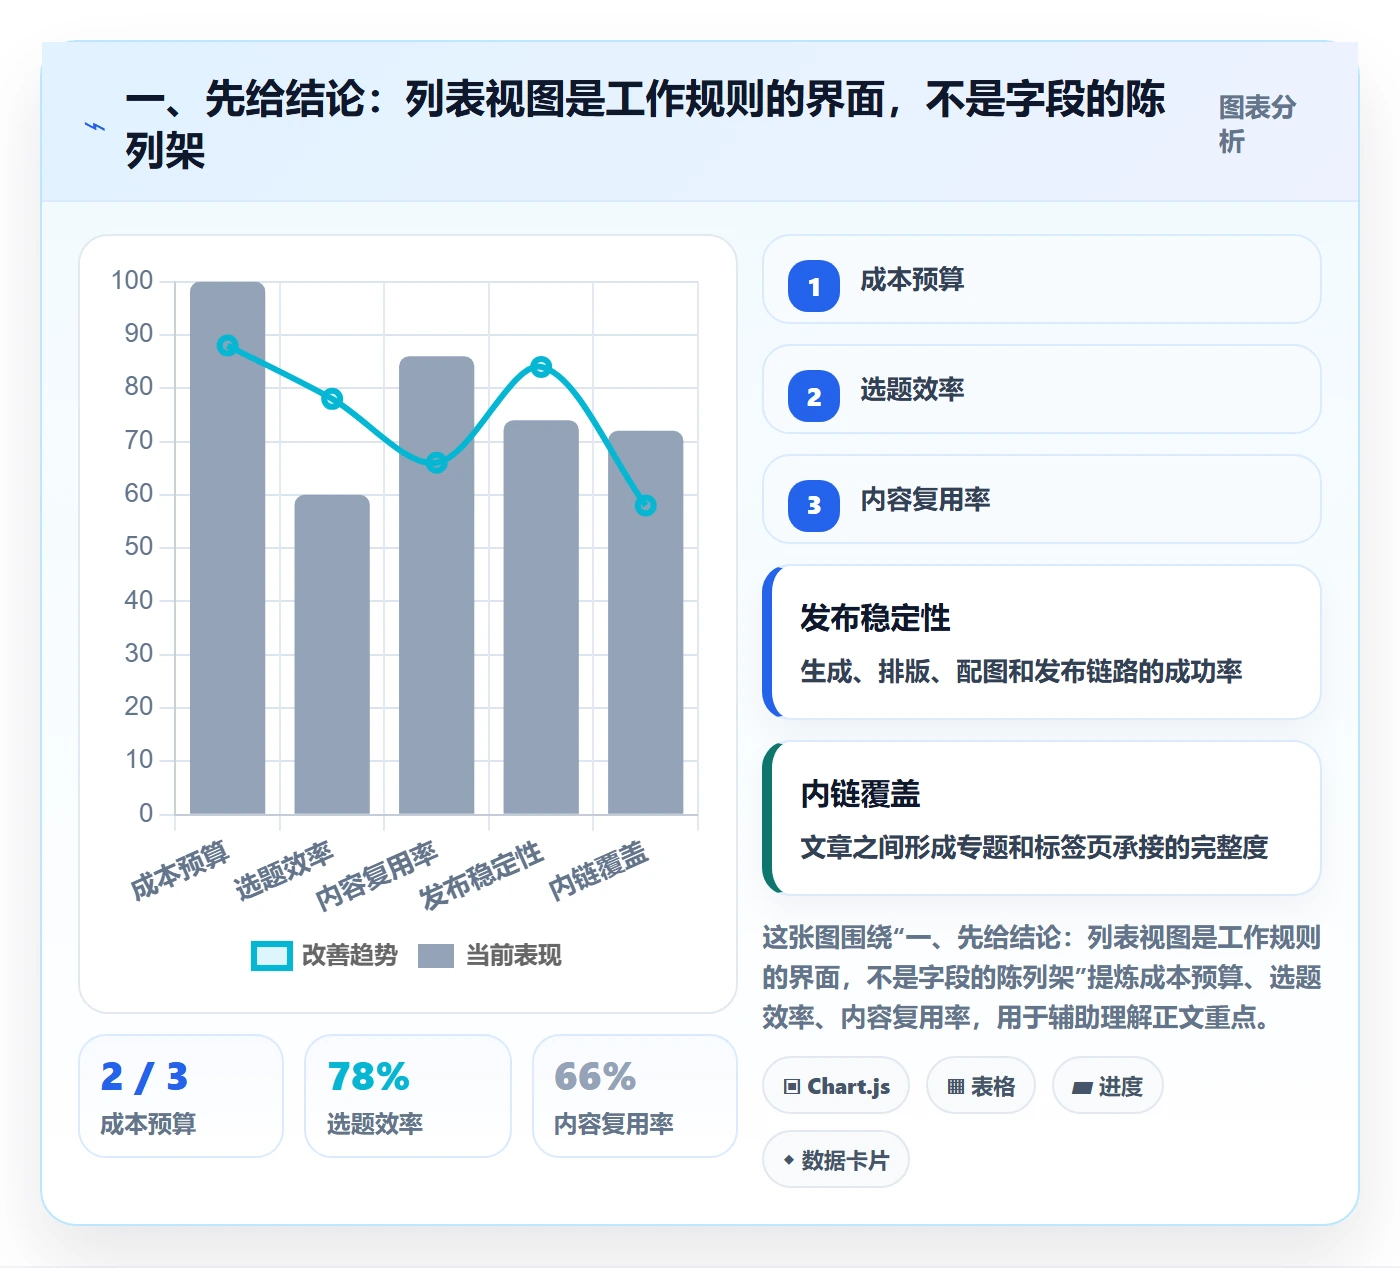
Task: Open the Chart.js tag
Action: [836, 1085]
